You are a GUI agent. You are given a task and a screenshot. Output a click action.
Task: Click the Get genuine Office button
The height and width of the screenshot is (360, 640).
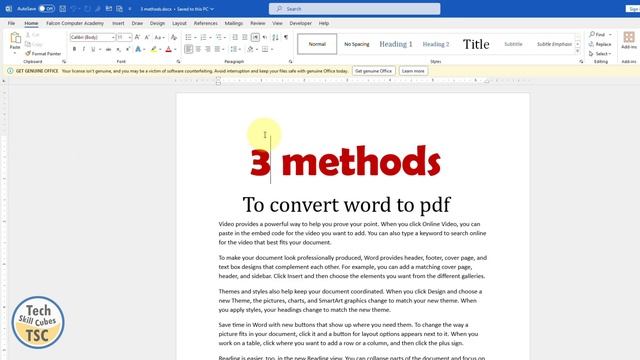coord(373,71)
